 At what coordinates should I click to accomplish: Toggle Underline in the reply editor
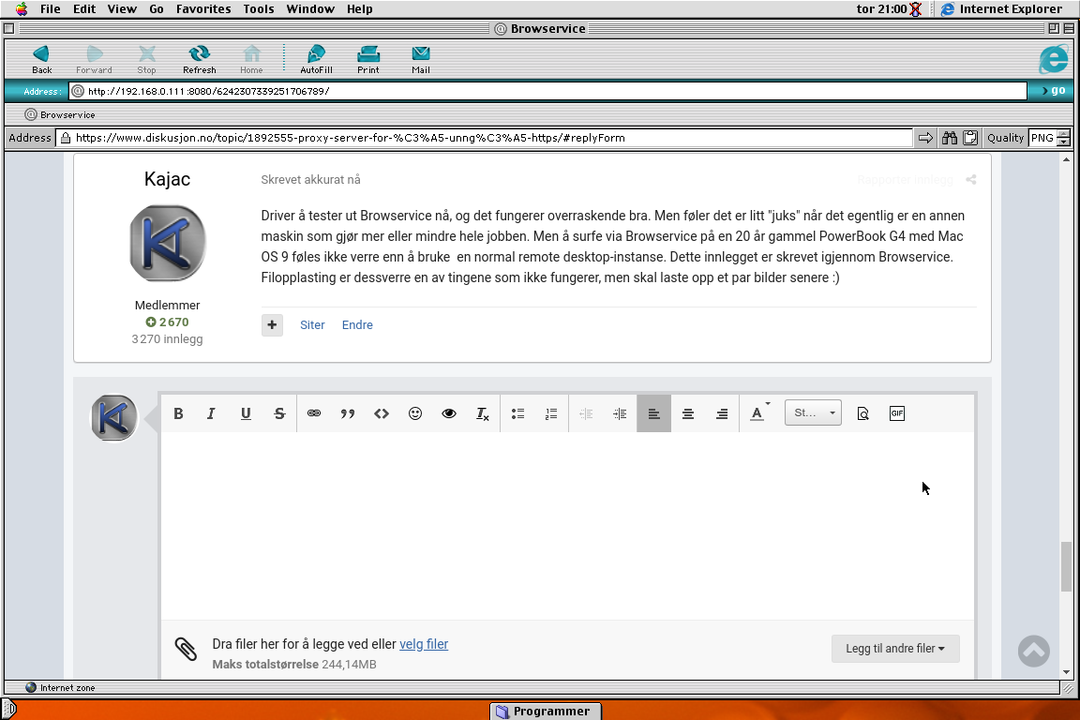pos(246,413)
